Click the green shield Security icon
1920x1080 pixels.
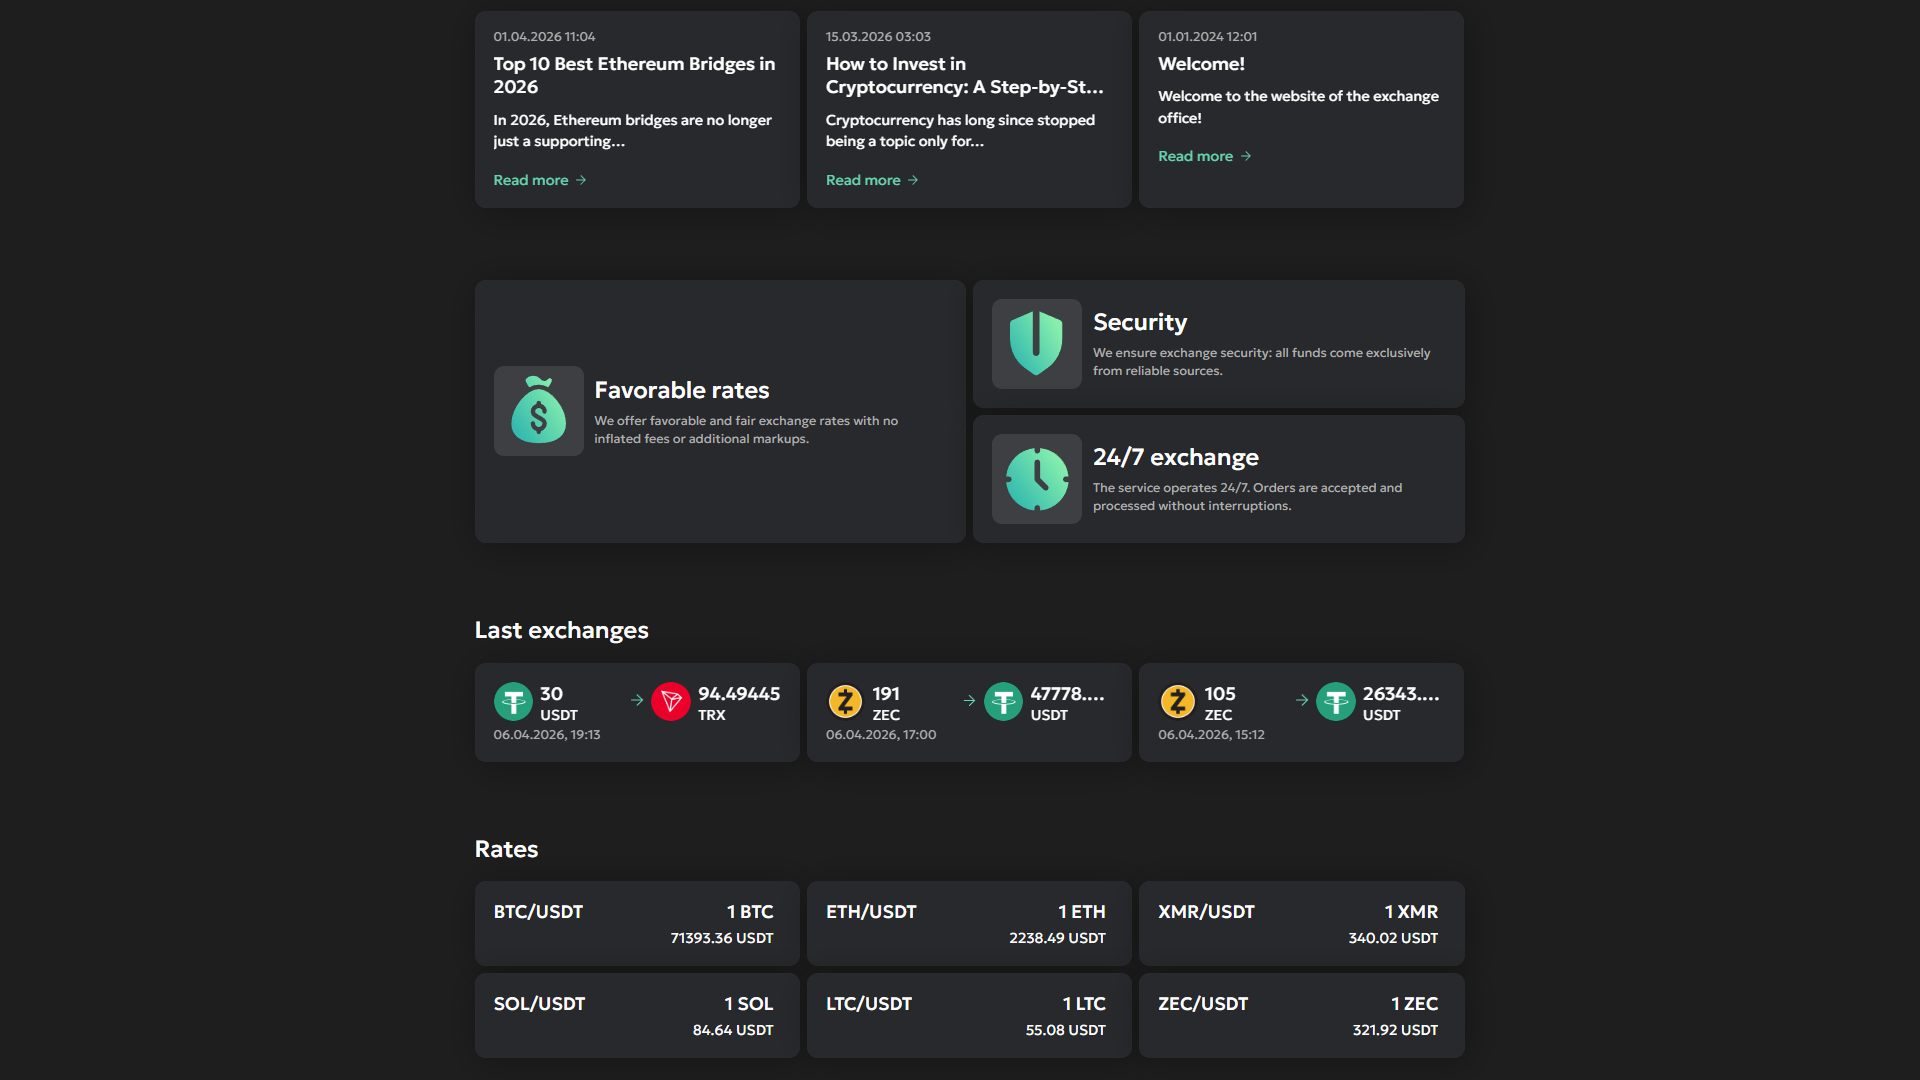click(1036, 343)
